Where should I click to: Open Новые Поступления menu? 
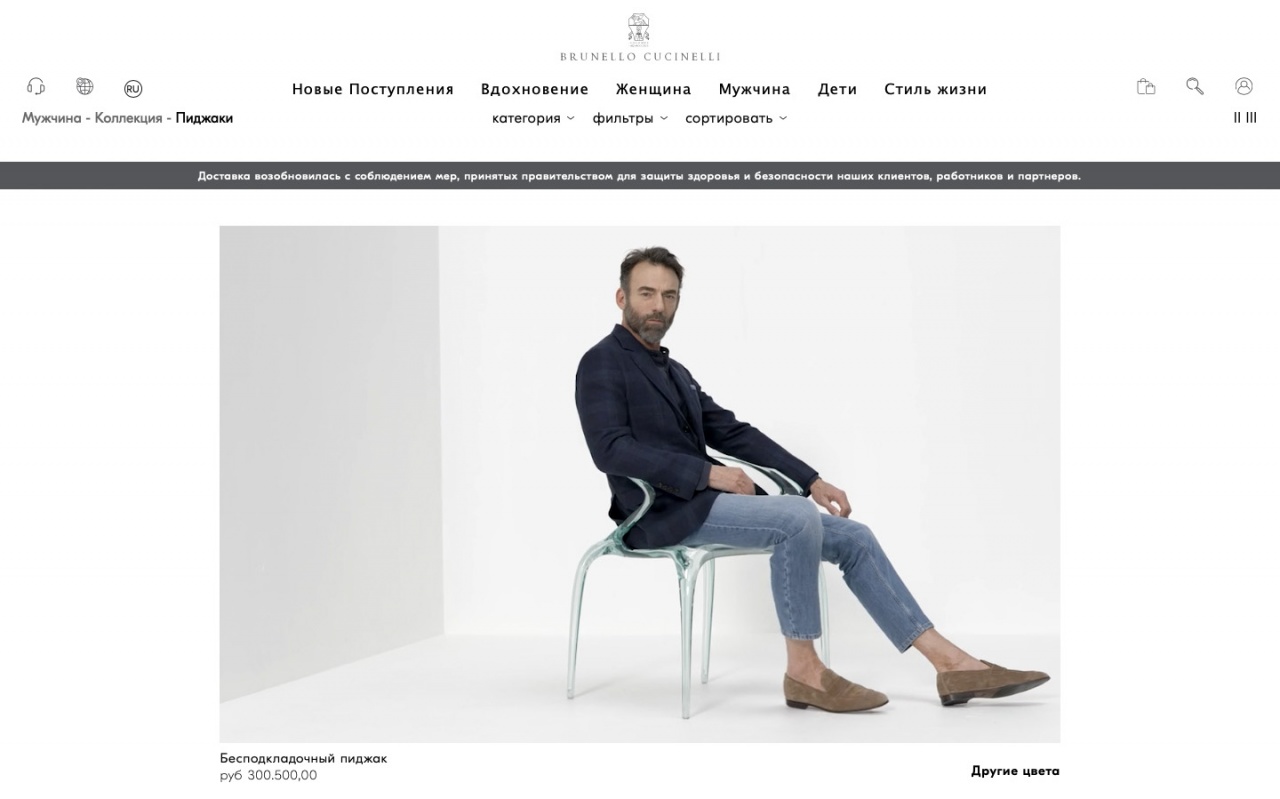(373, 89)
